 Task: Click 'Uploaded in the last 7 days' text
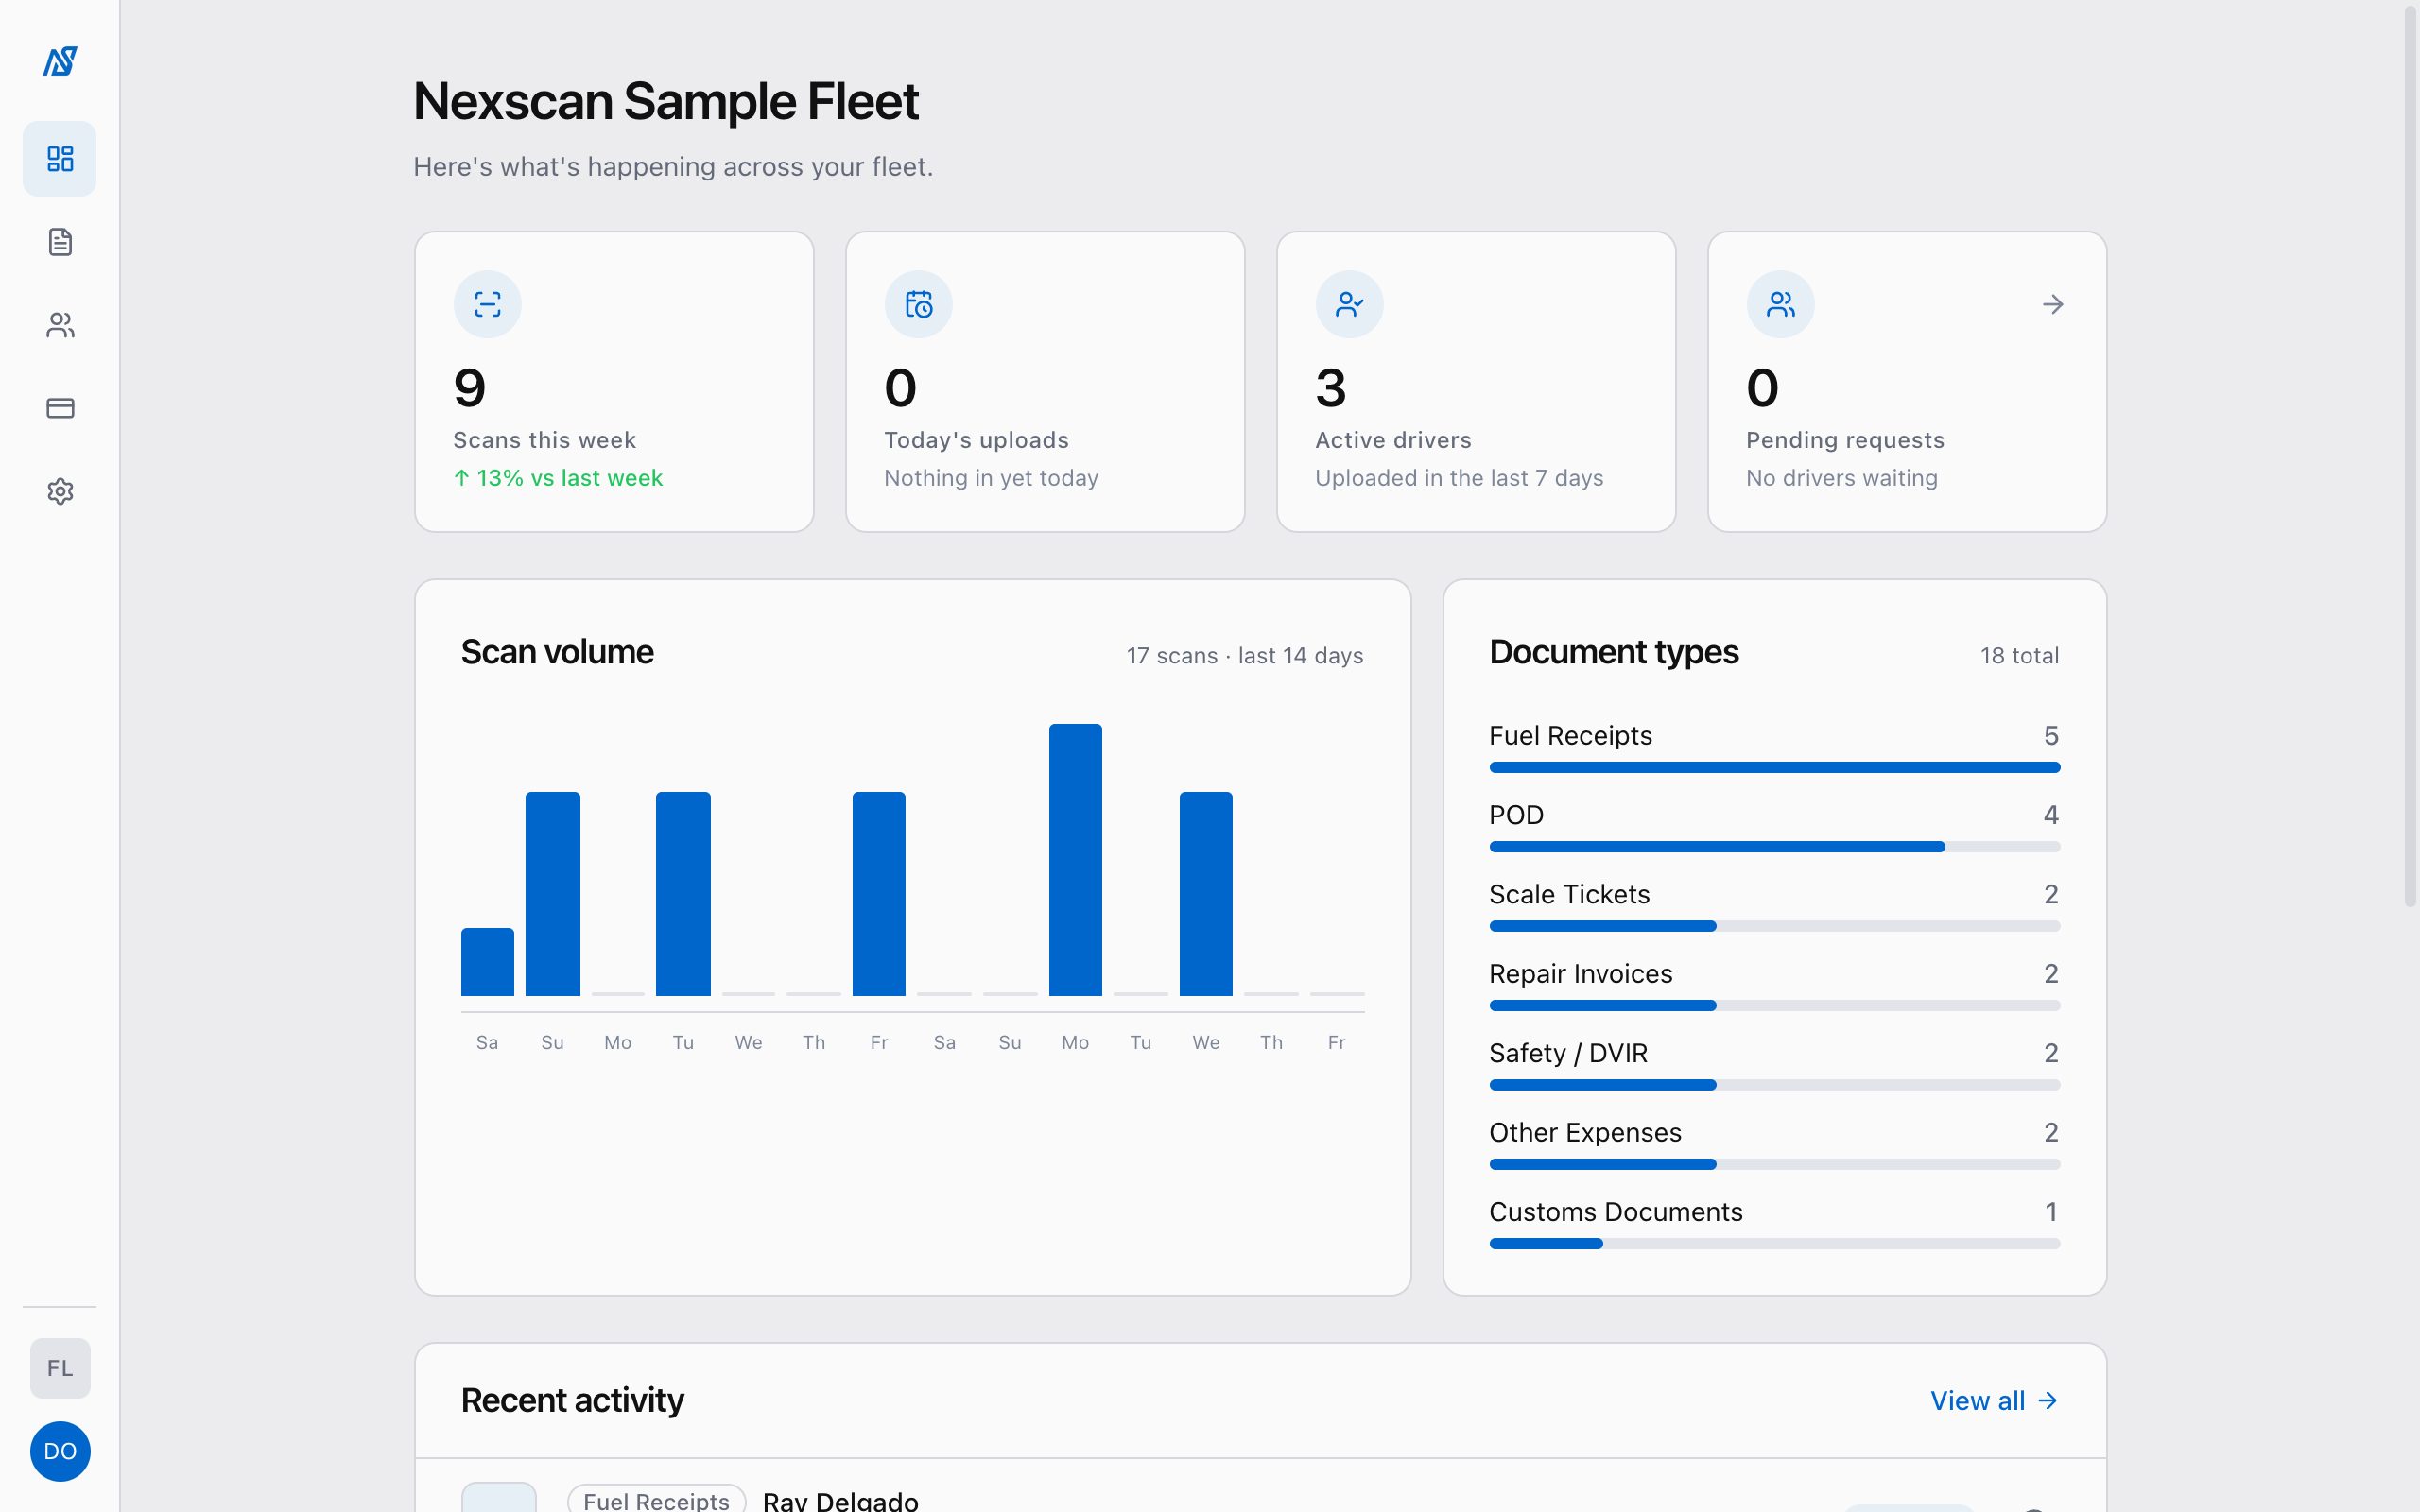click(1459, 478)
